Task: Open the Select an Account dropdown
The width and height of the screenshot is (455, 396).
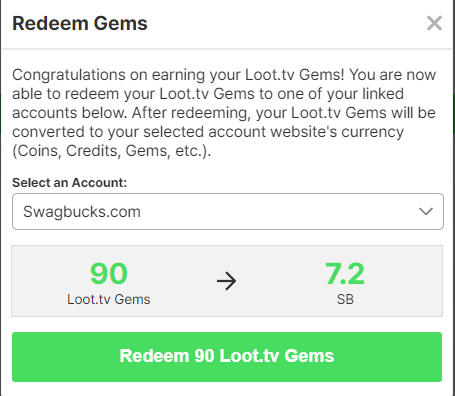Action: pyautogui.click(x=228, y=211)
